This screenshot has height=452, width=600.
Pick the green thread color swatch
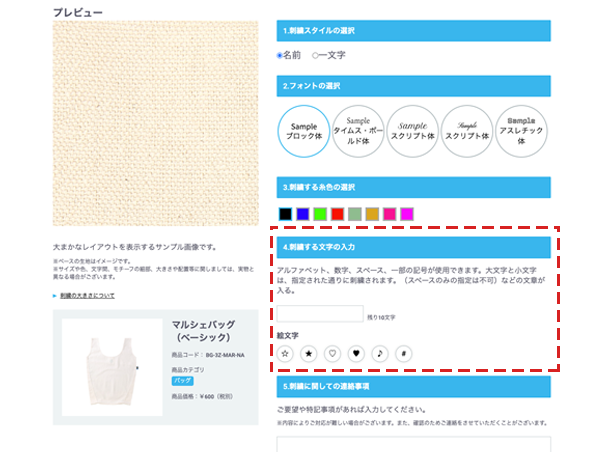click(x=319, y=214)
